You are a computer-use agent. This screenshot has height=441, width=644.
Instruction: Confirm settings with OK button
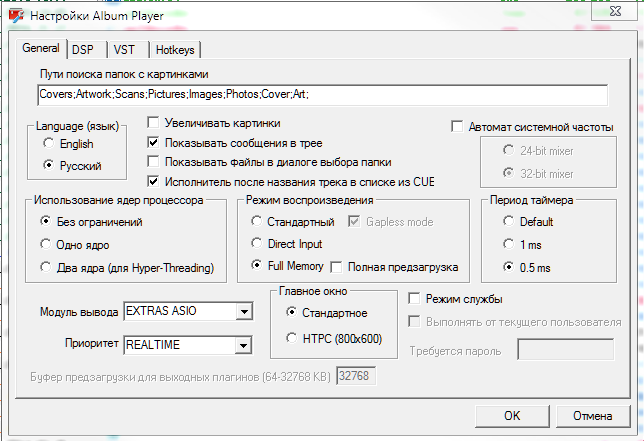(512, 416)
